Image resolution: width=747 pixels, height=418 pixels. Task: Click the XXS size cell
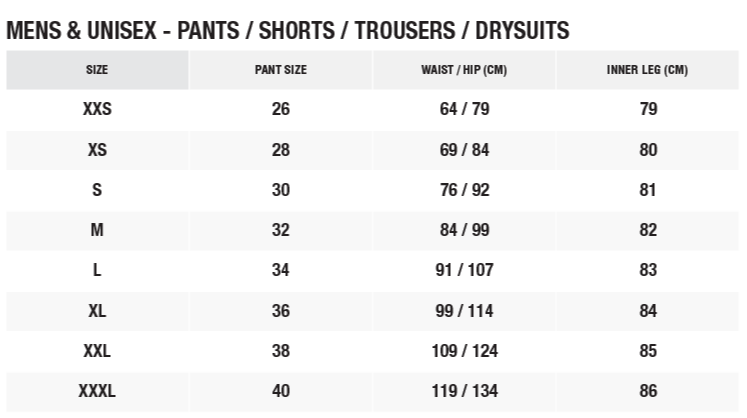97,109
